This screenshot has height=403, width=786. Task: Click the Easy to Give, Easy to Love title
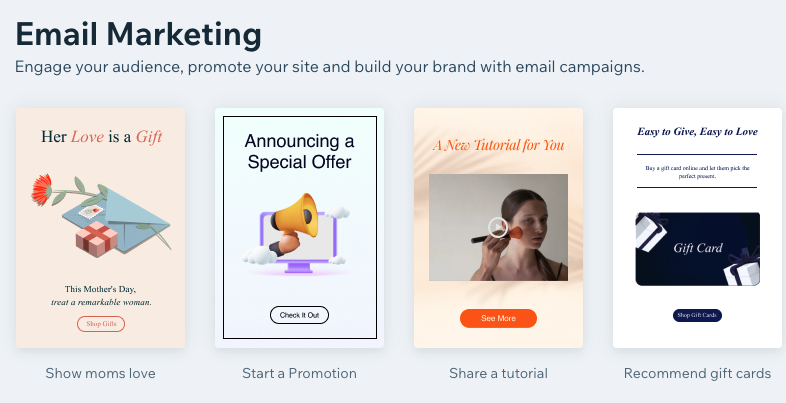tap(697, 132)
